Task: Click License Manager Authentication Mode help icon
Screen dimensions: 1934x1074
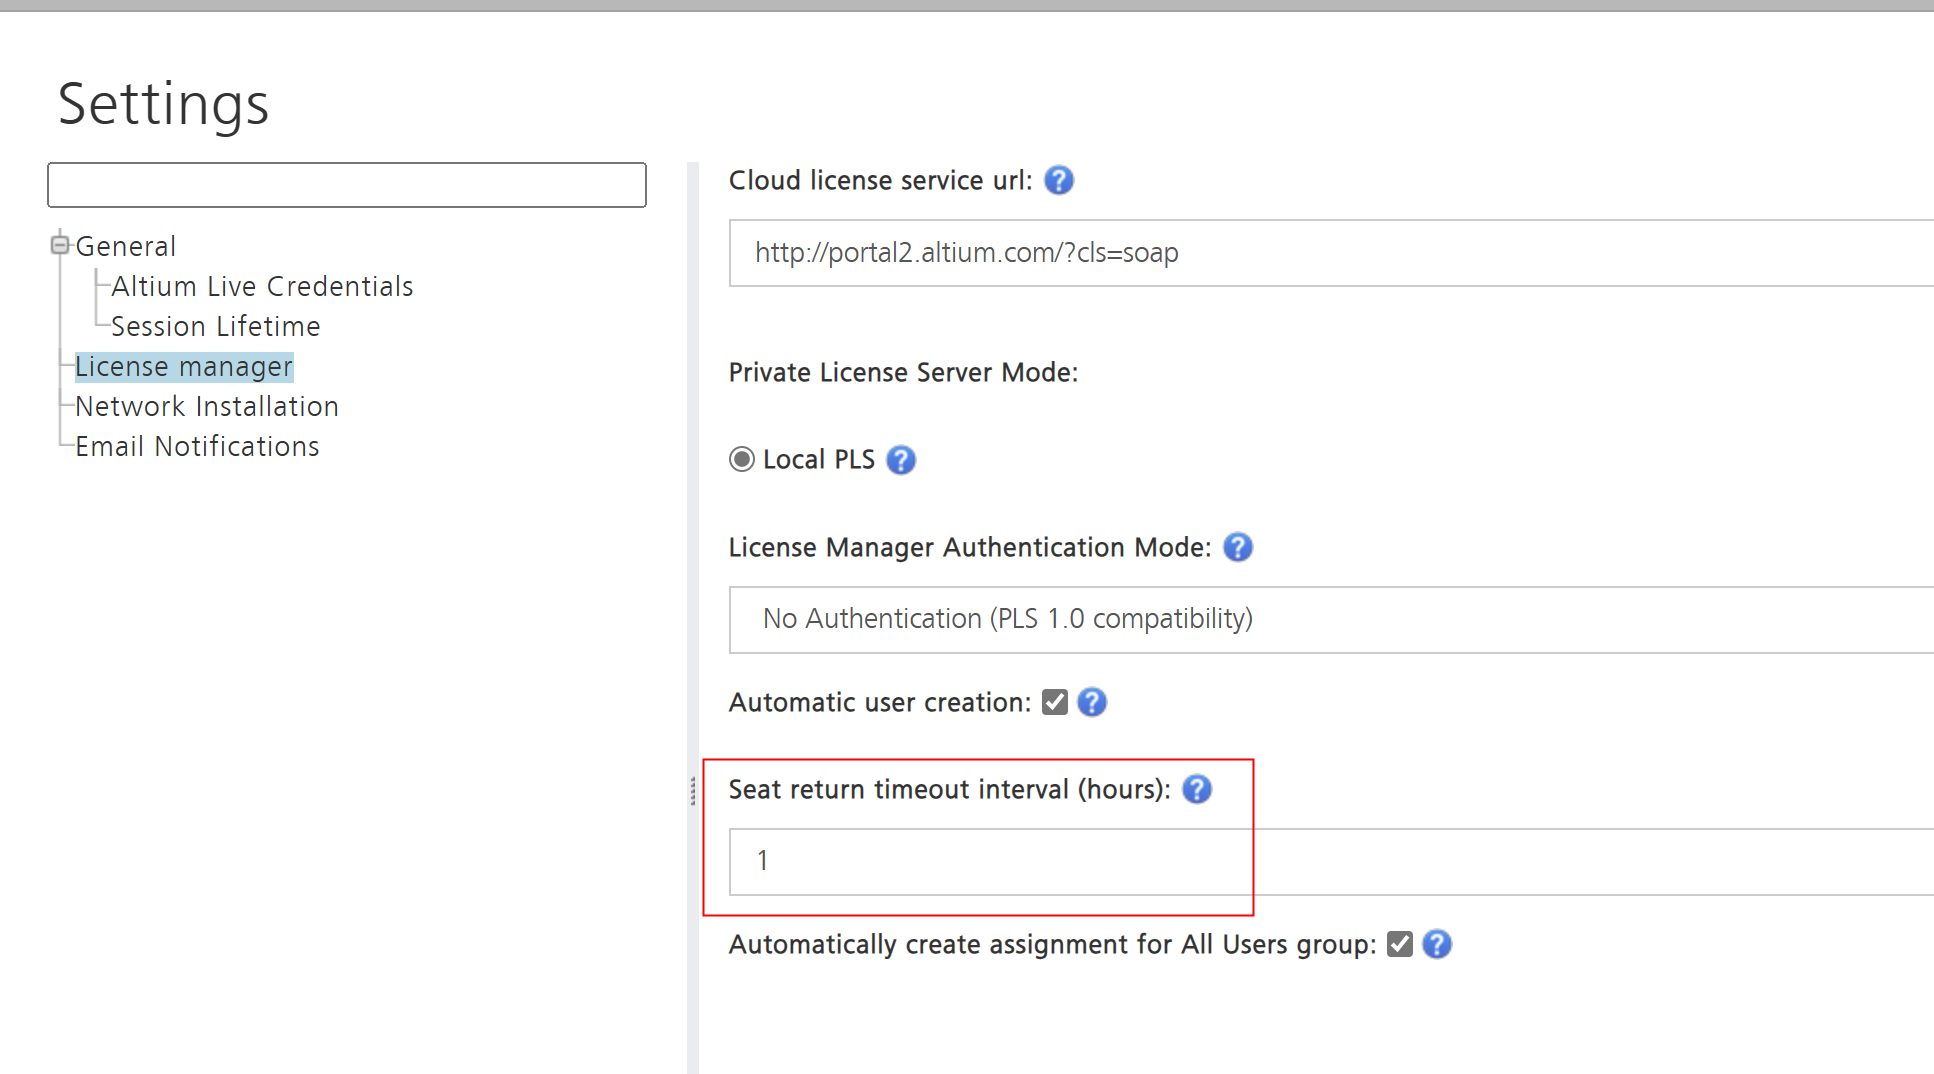Action: coord(1237,548)
